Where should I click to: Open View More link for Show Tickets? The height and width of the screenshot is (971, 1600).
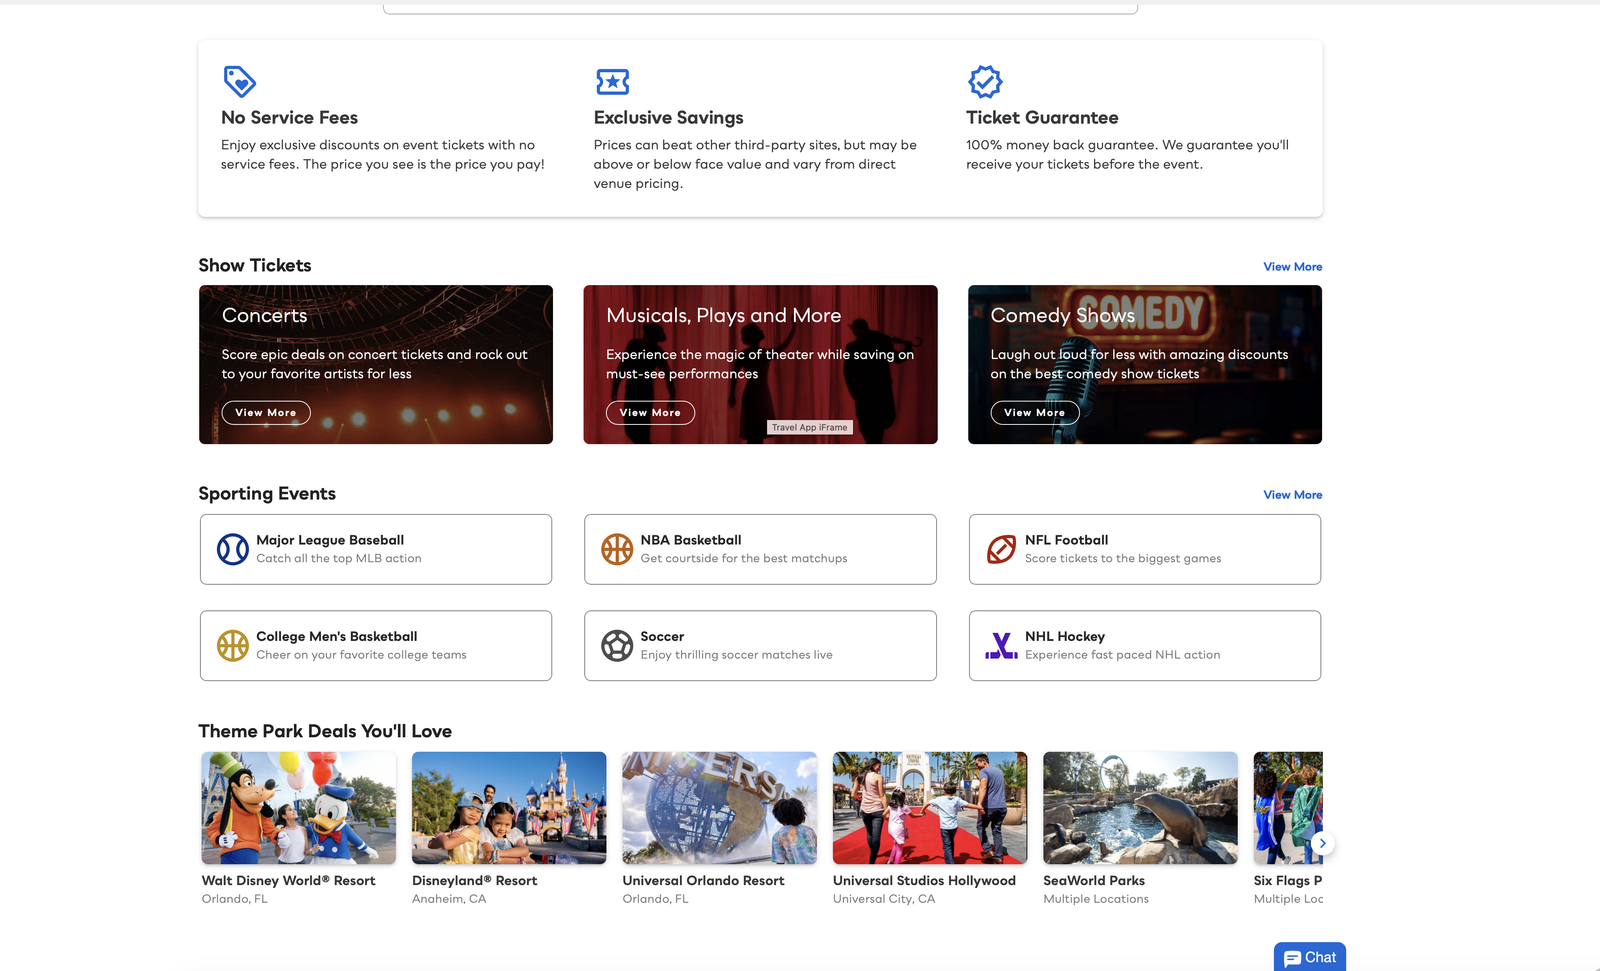pos(1292,267)
